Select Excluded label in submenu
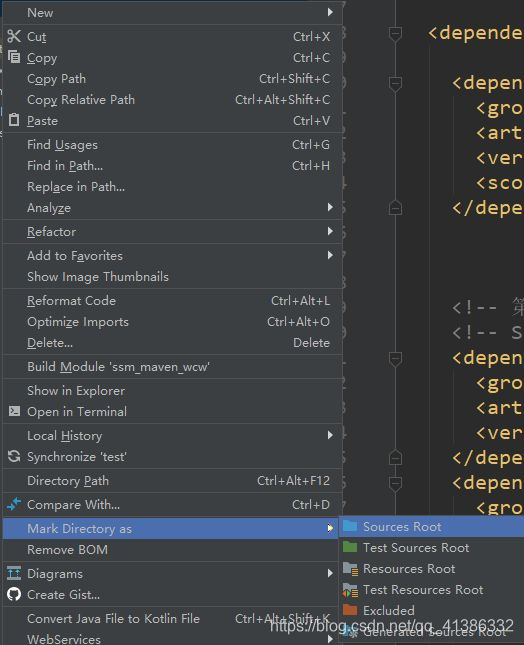Viewport: 524px width, 645px height. click(388, 610)
